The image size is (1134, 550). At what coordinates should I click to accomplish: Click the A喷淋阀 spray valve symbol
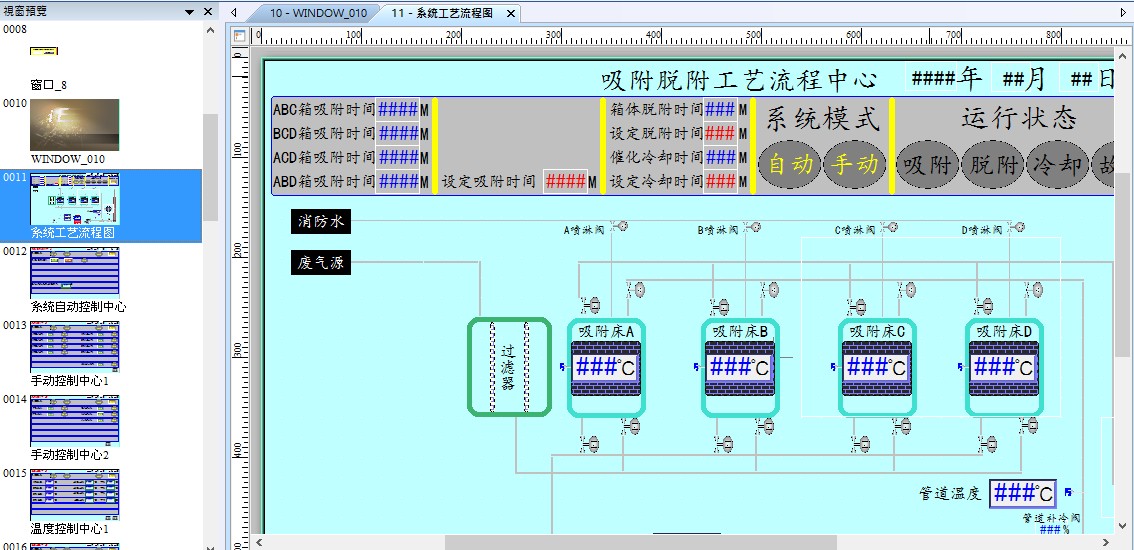(621, 227)
